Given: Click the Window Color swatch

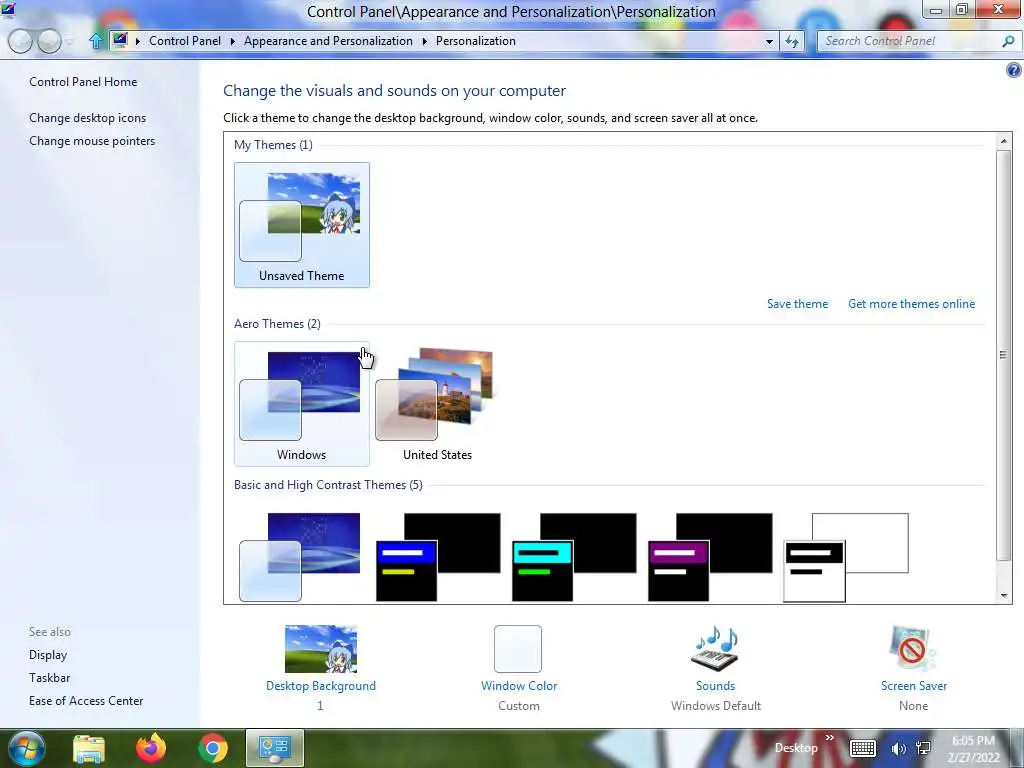Looking at the screenshot, I should point(518,648).
